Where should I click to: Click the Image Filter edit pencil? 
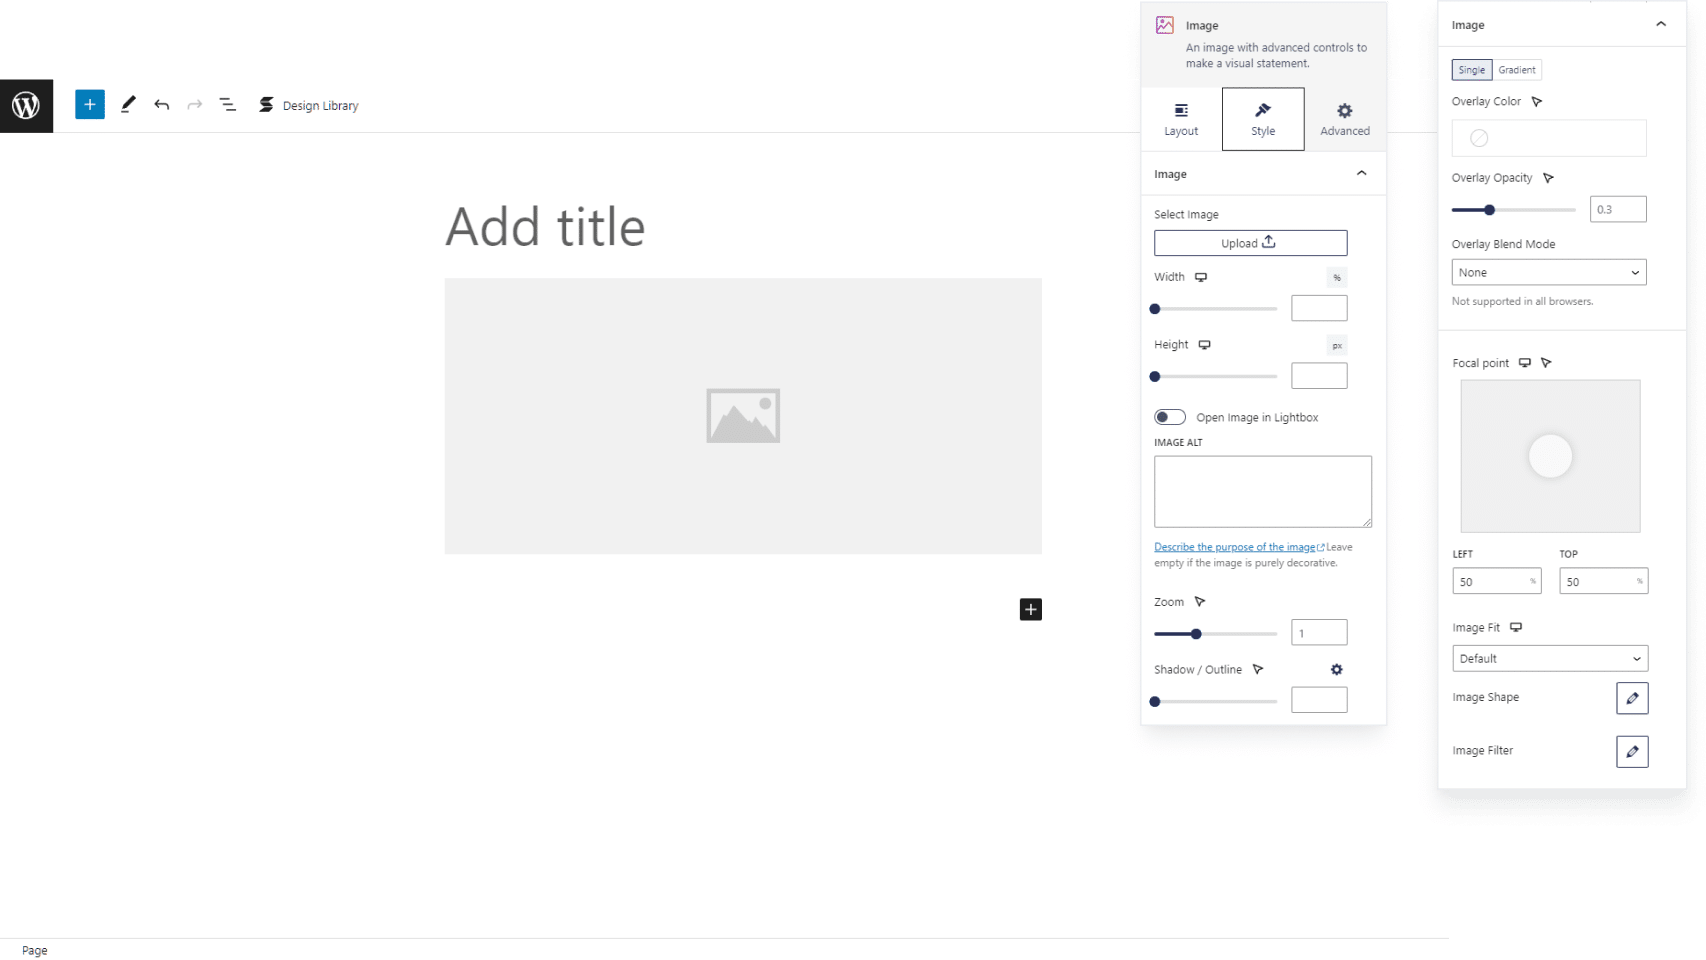tap(1631, 751)
